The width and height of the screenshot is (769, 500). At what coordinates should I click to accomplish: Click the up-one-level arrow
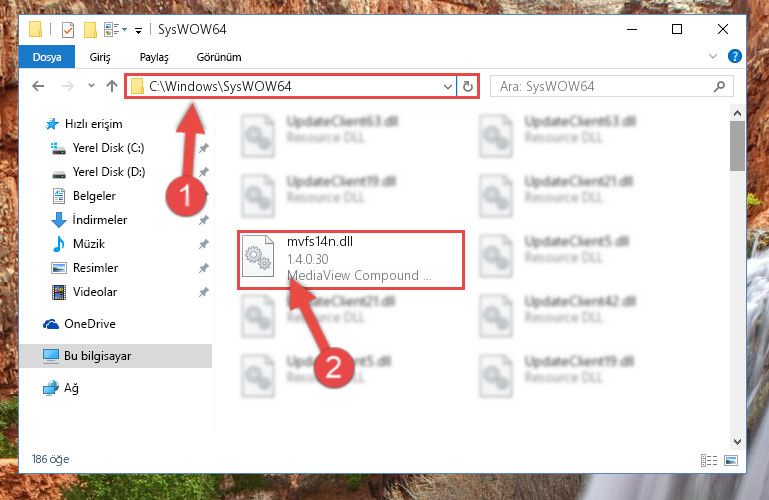tap(112, 86)
